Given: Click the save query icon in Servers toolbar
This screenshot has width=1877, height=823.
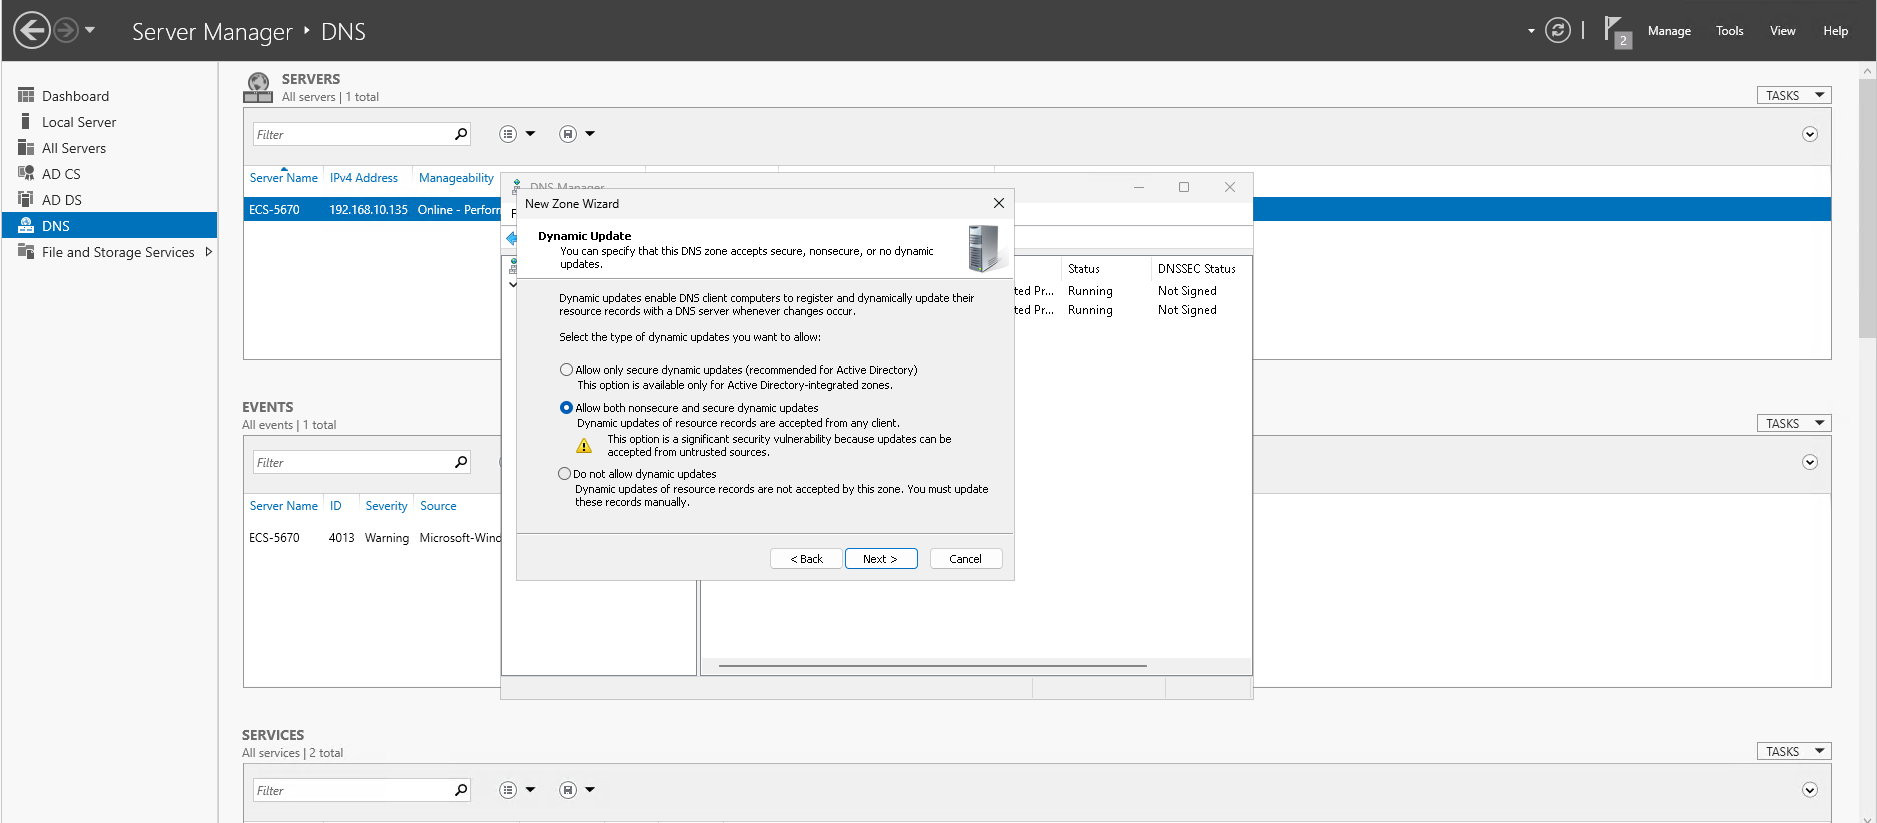Looking at the screenshot, I should click(568, 134).
